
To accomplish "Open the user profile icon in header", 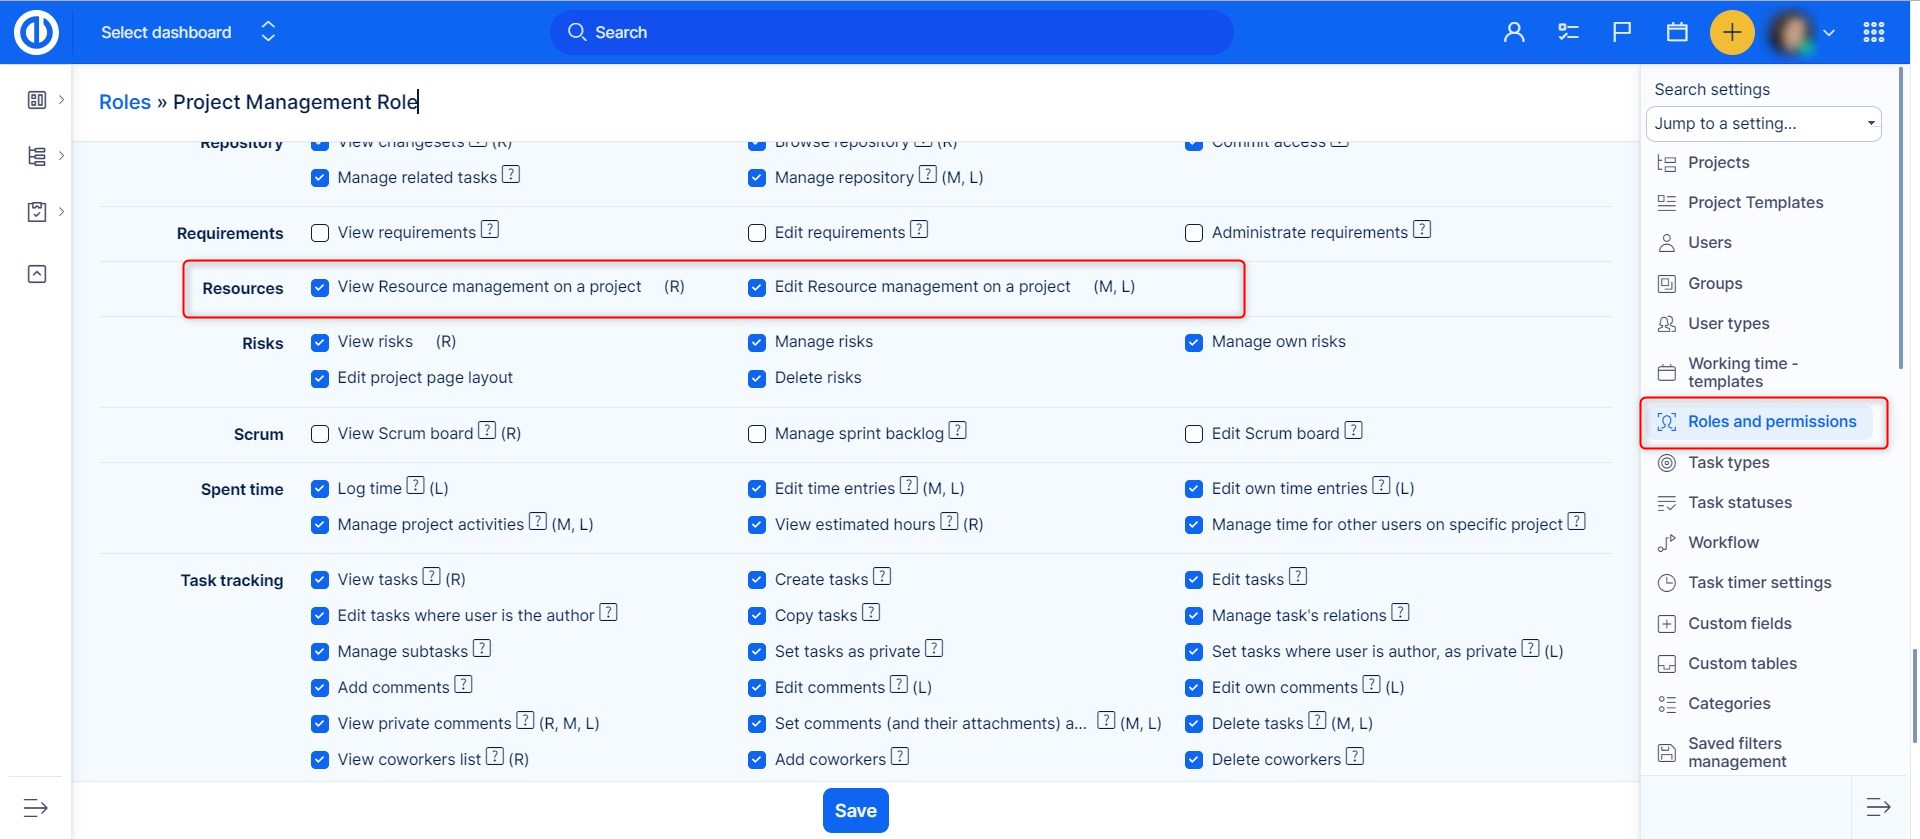I will point(1514,32).
